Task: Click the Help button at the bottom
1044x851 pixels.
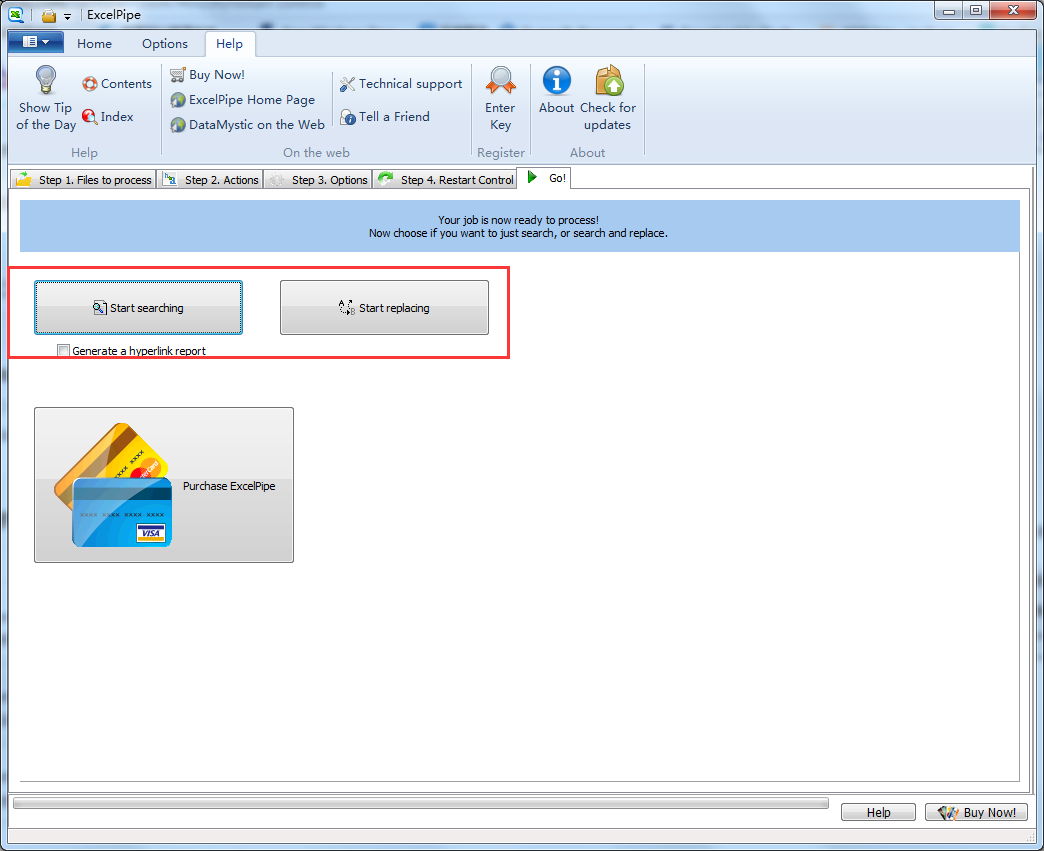Action: (878, 812)
